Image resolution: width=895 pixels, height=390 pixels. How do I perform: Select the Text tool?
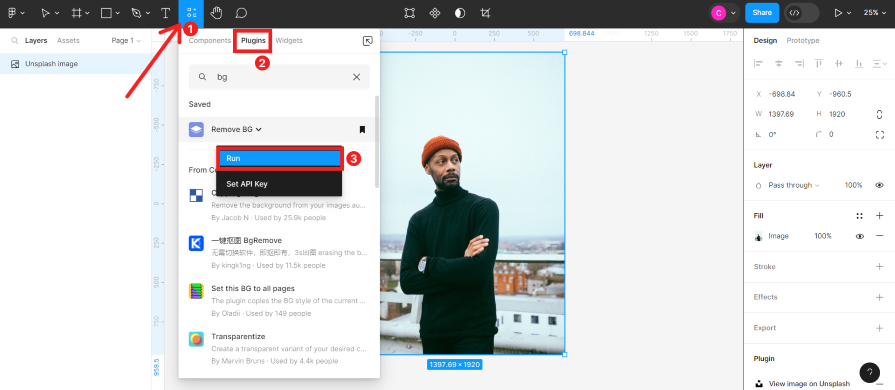pos(166,13)
